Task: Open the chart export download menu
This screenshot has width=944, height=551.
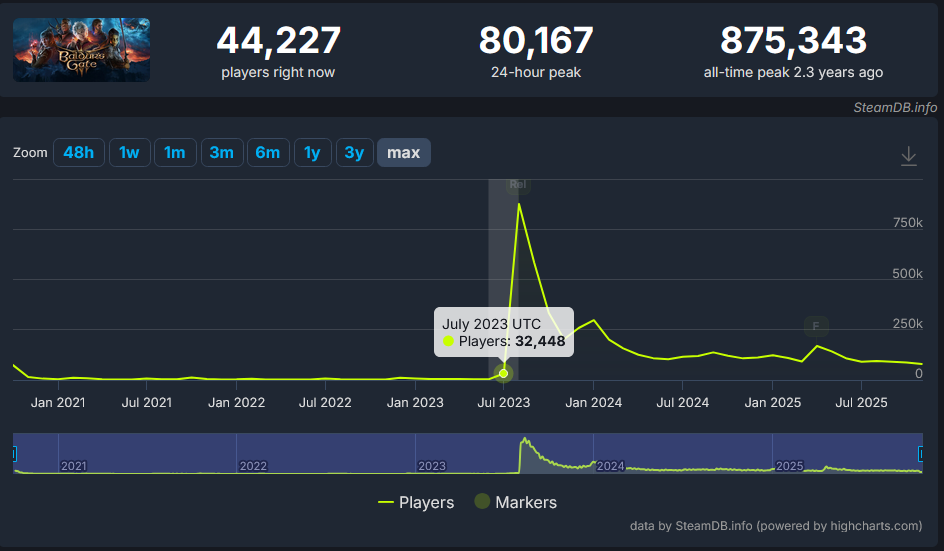Action: pyautogui.click(x=908, y=156)
